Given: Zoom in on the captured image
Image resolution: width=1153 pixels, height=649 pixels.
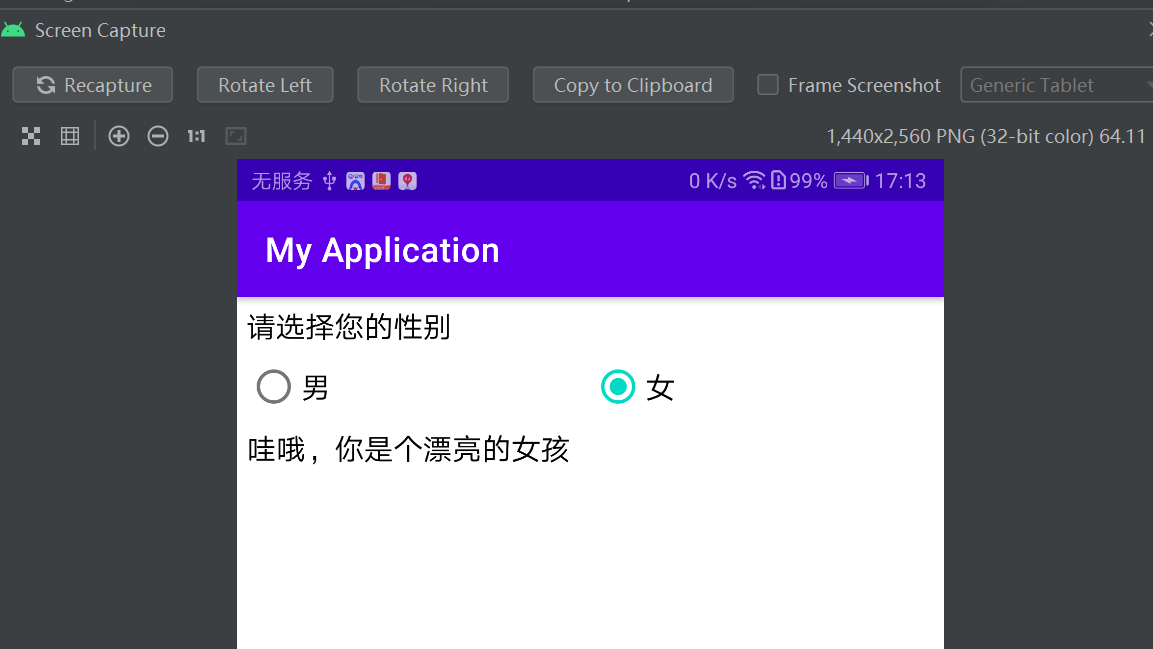Looking at the screenshot, I should [118, 136].
